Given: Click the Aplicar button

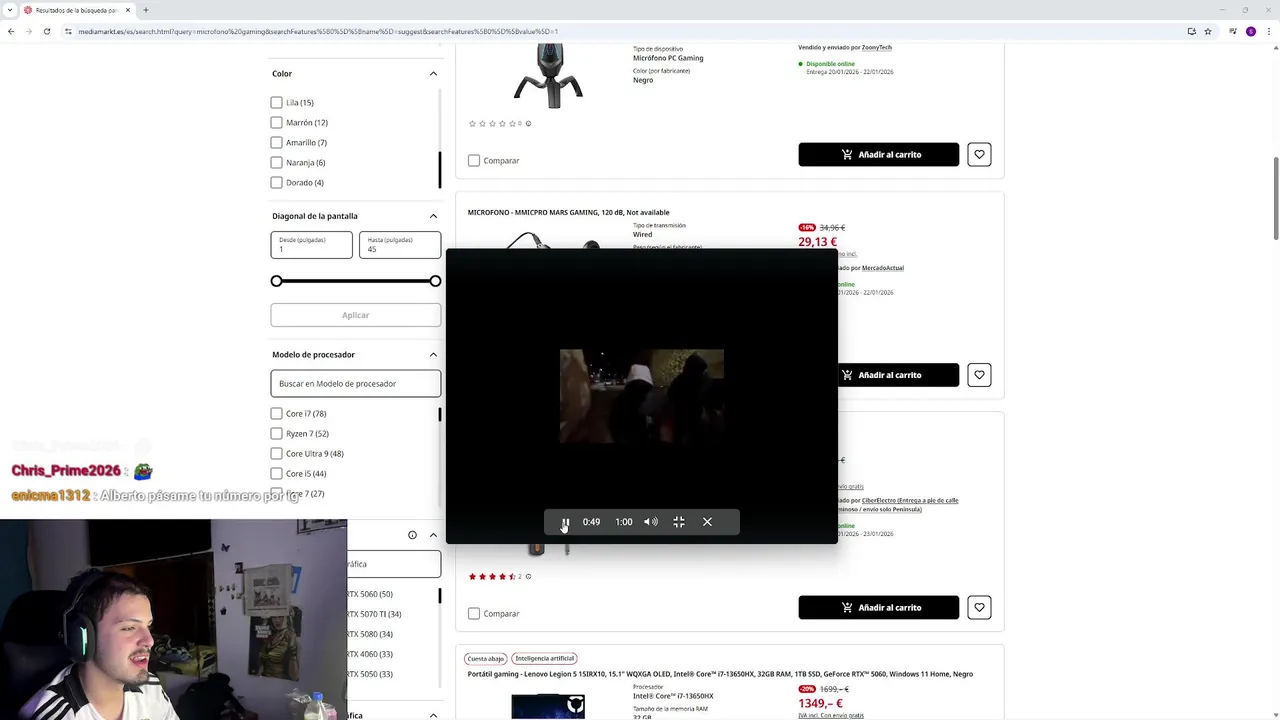Looking at the screenshot, I should [x=356, y=315].
